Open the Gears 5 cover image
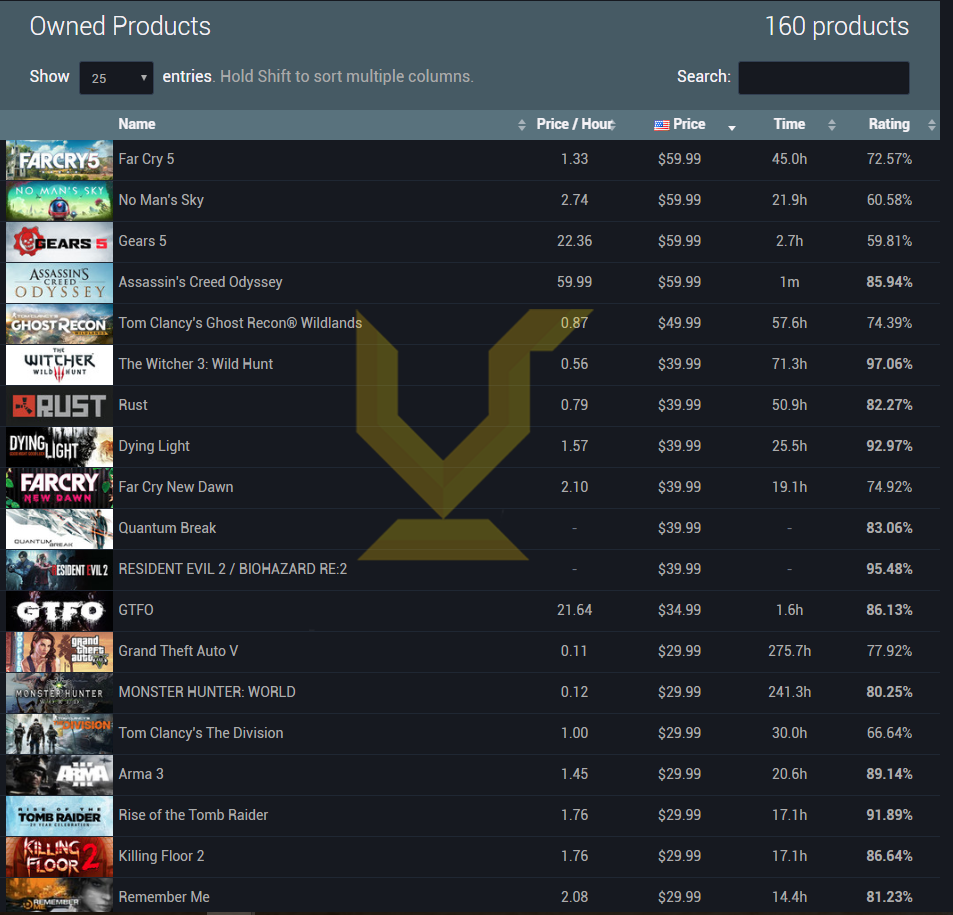 (x=59, y=242)
